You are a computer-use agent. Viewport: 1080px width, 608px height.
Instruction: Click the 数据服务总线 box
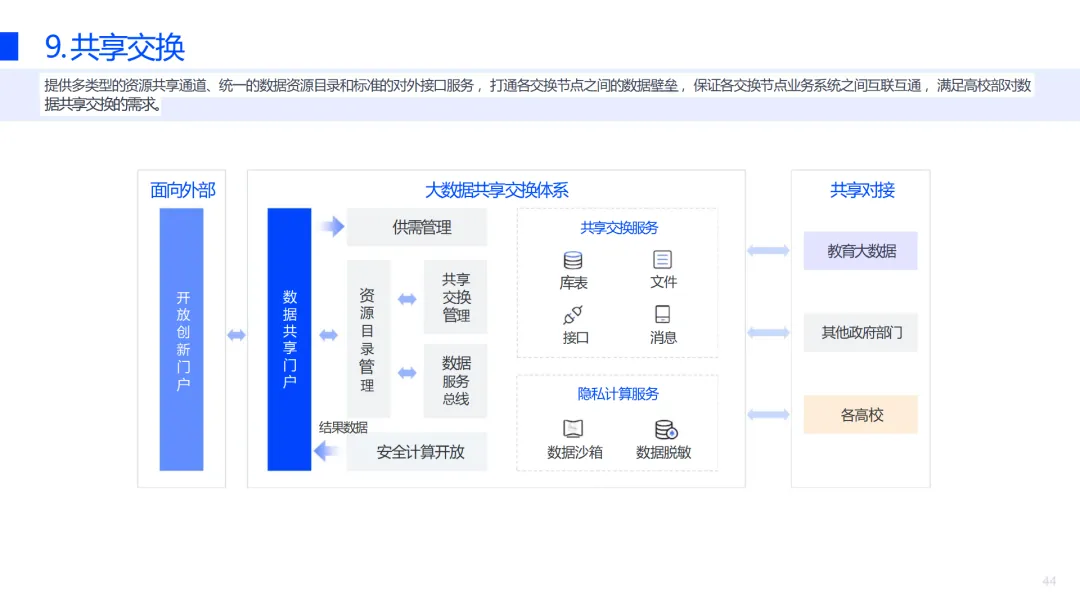455,381
